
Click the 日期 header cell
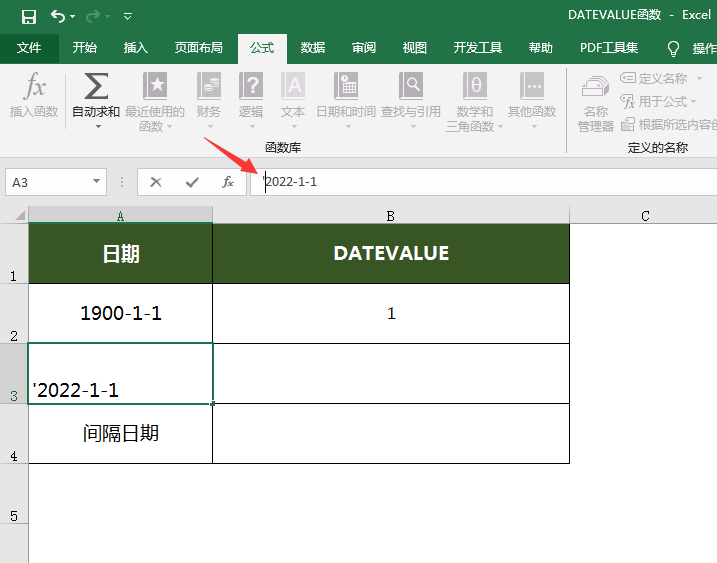point(121,254)
